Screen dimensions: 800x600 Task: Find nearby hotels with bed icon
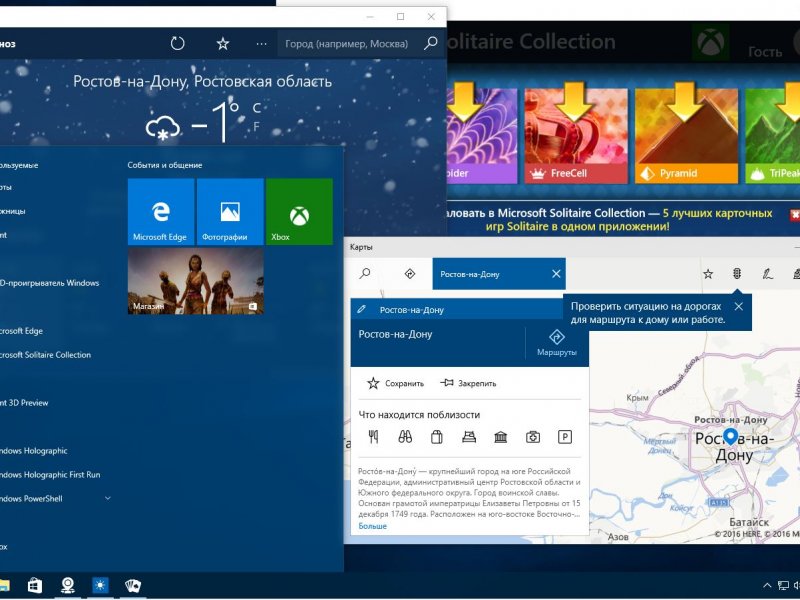point(469,437)
